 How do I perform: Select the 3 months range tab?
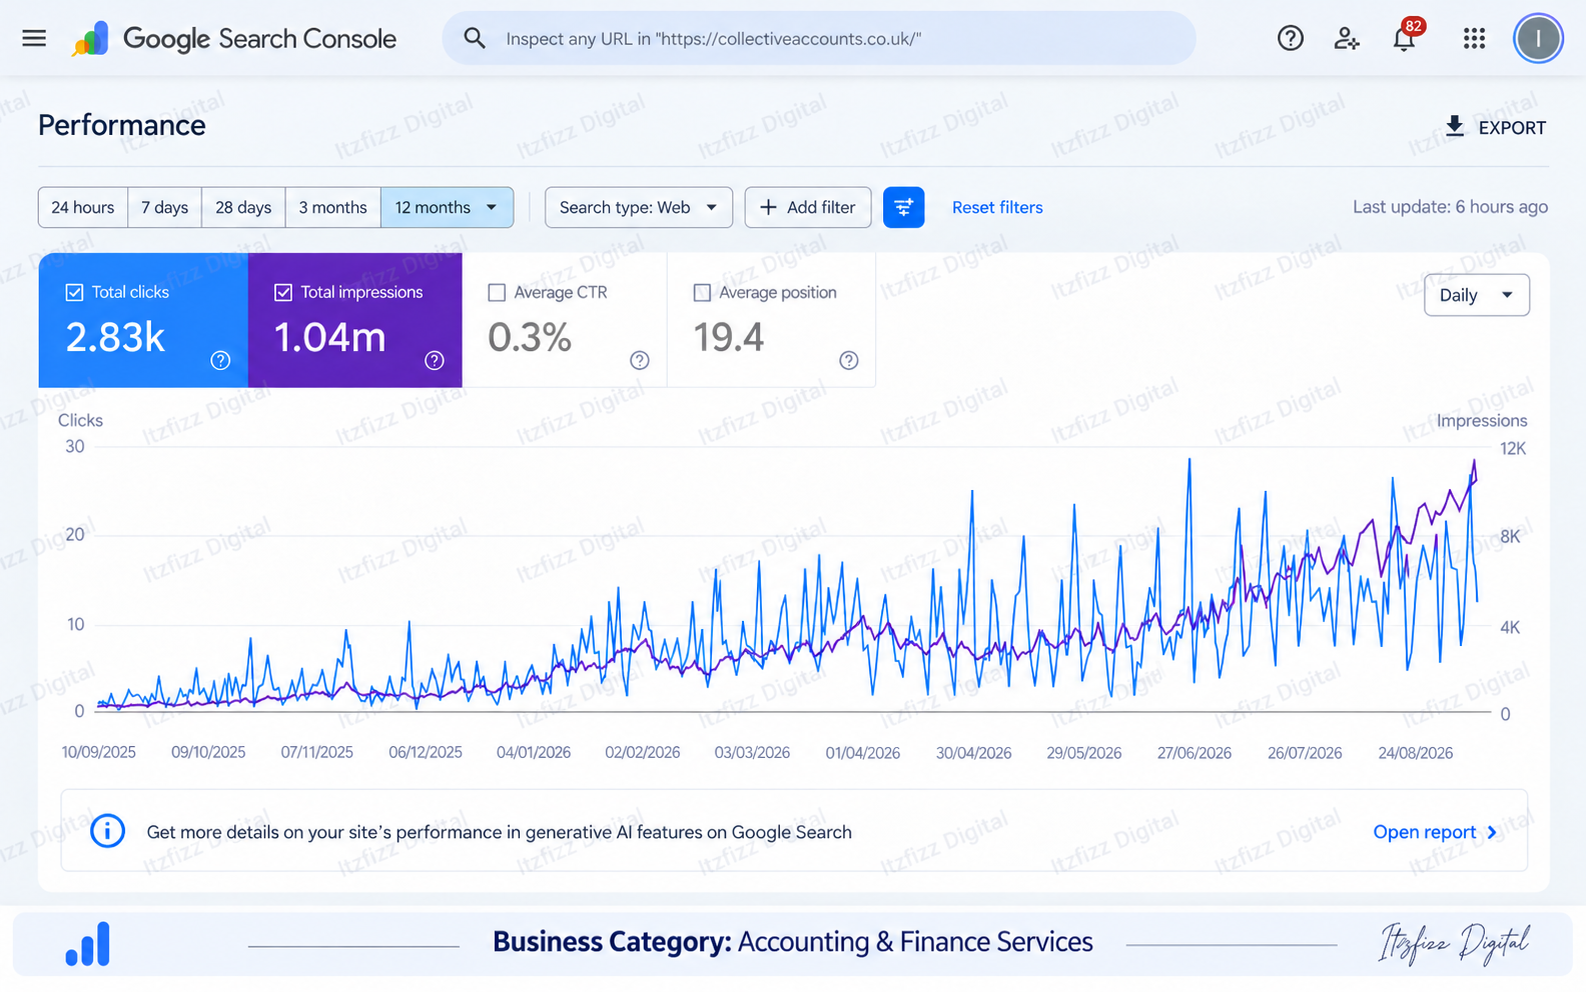tap(333, 207)
